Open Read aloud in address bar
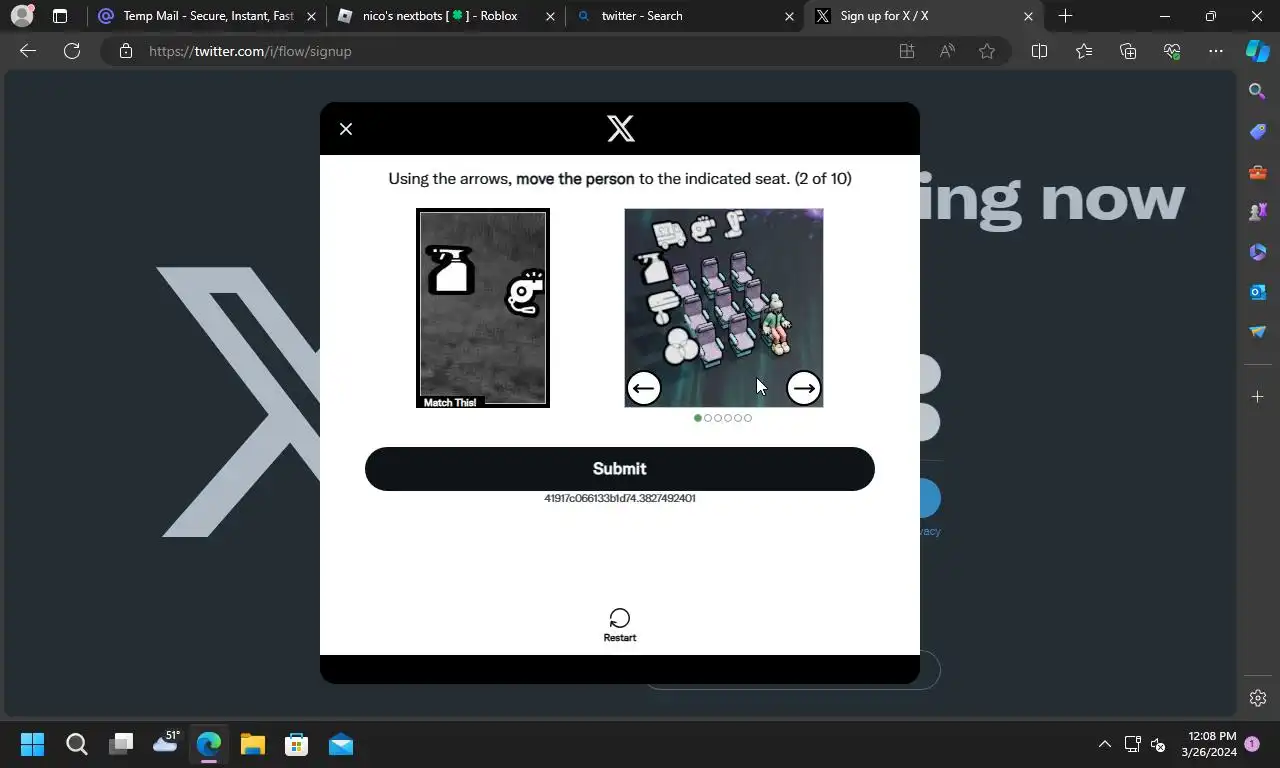Image resolution: width=1280 pixels, height=768 pixels. click(x=947, y=51)
